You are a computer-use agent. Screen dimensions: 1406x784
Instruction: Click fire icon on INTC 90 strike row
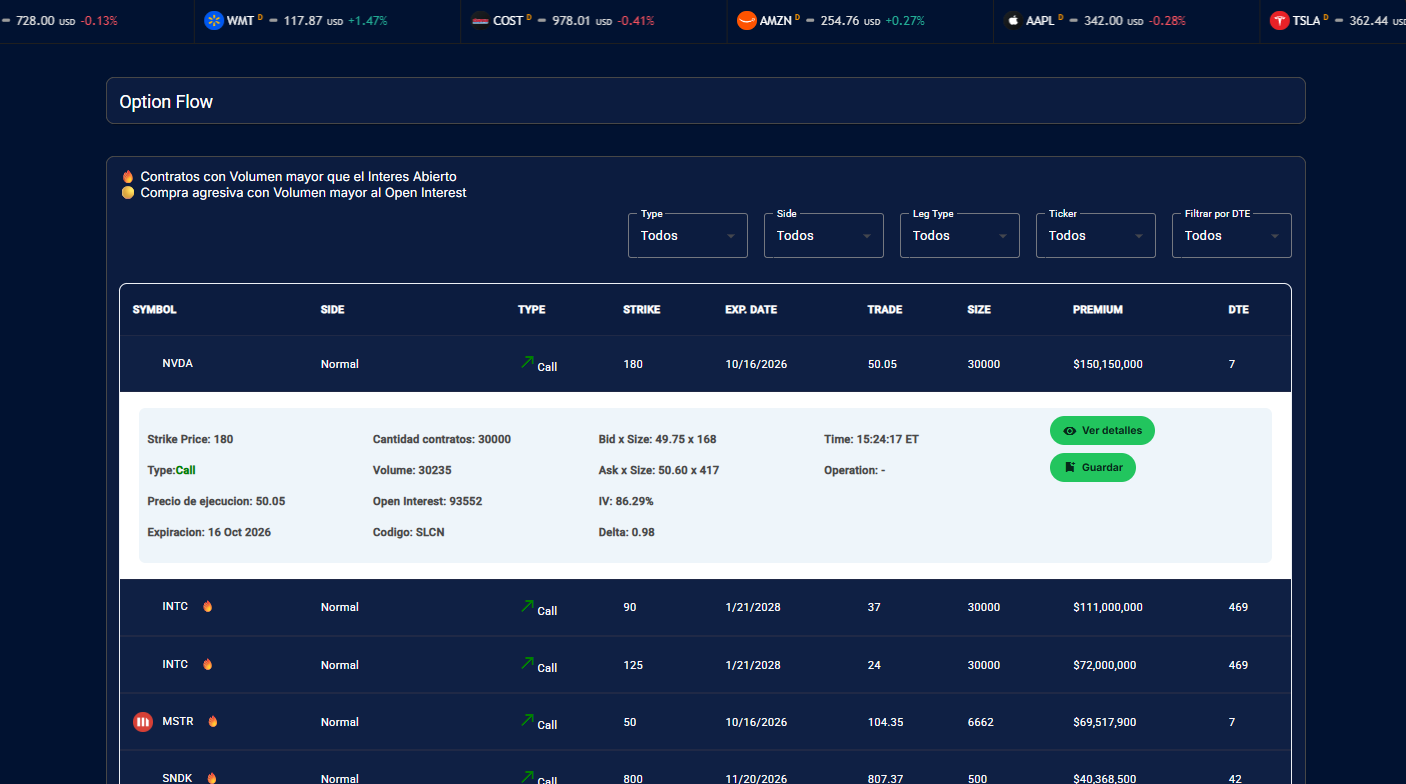click(207, 606)
